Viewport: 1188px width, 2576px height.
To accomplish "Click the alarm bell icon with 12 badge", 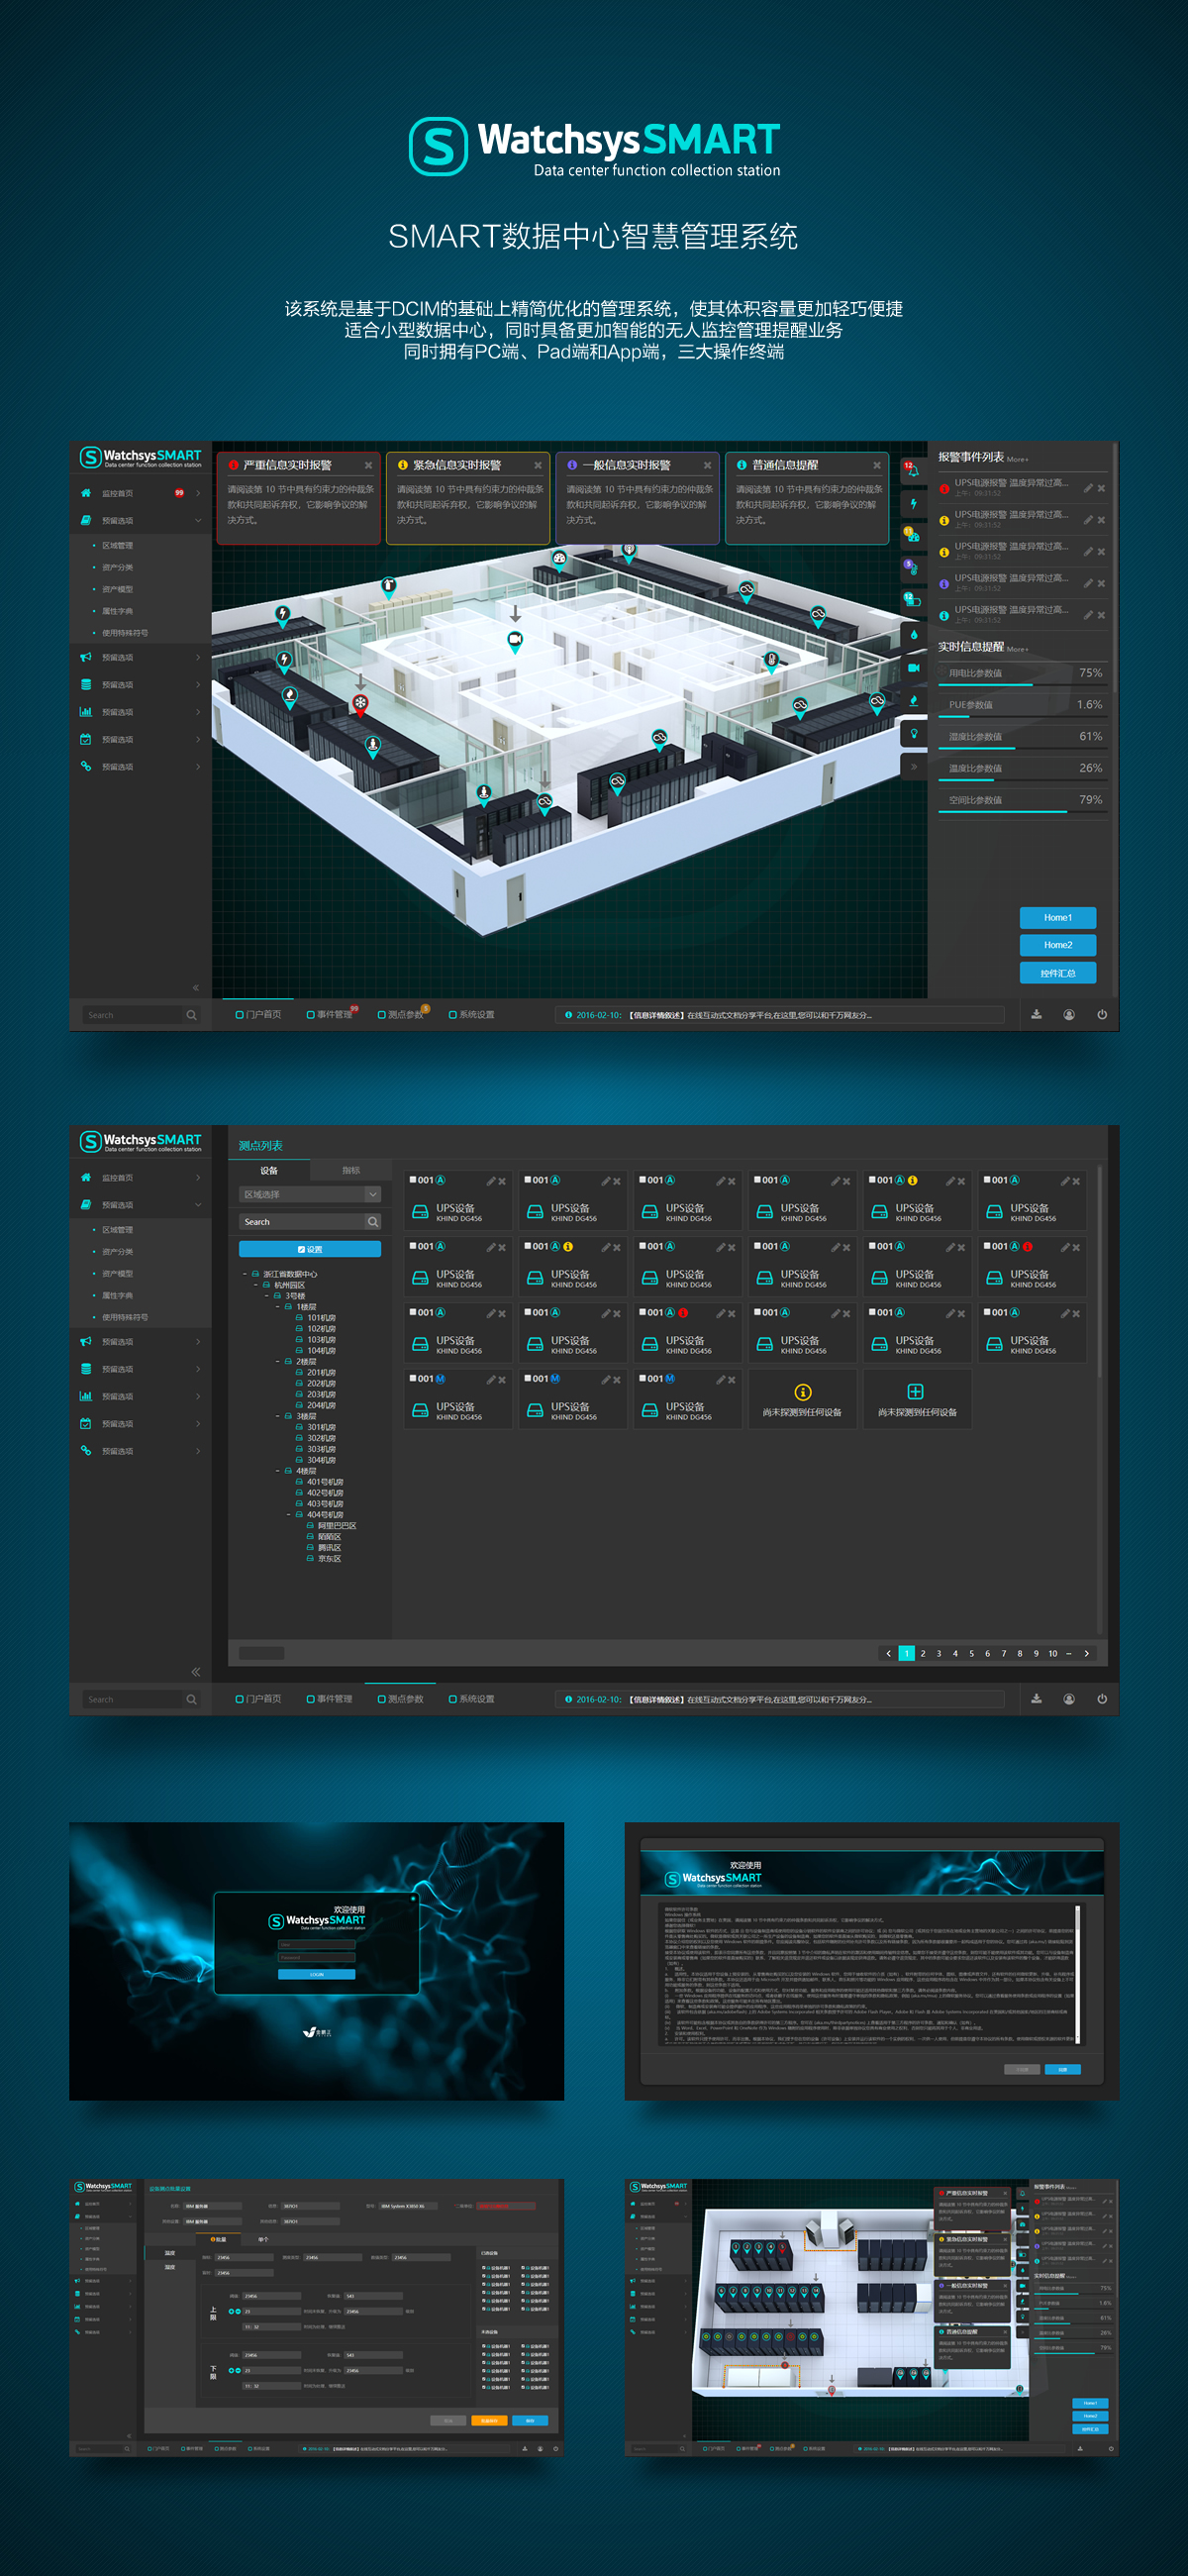I will click(912, 470).
